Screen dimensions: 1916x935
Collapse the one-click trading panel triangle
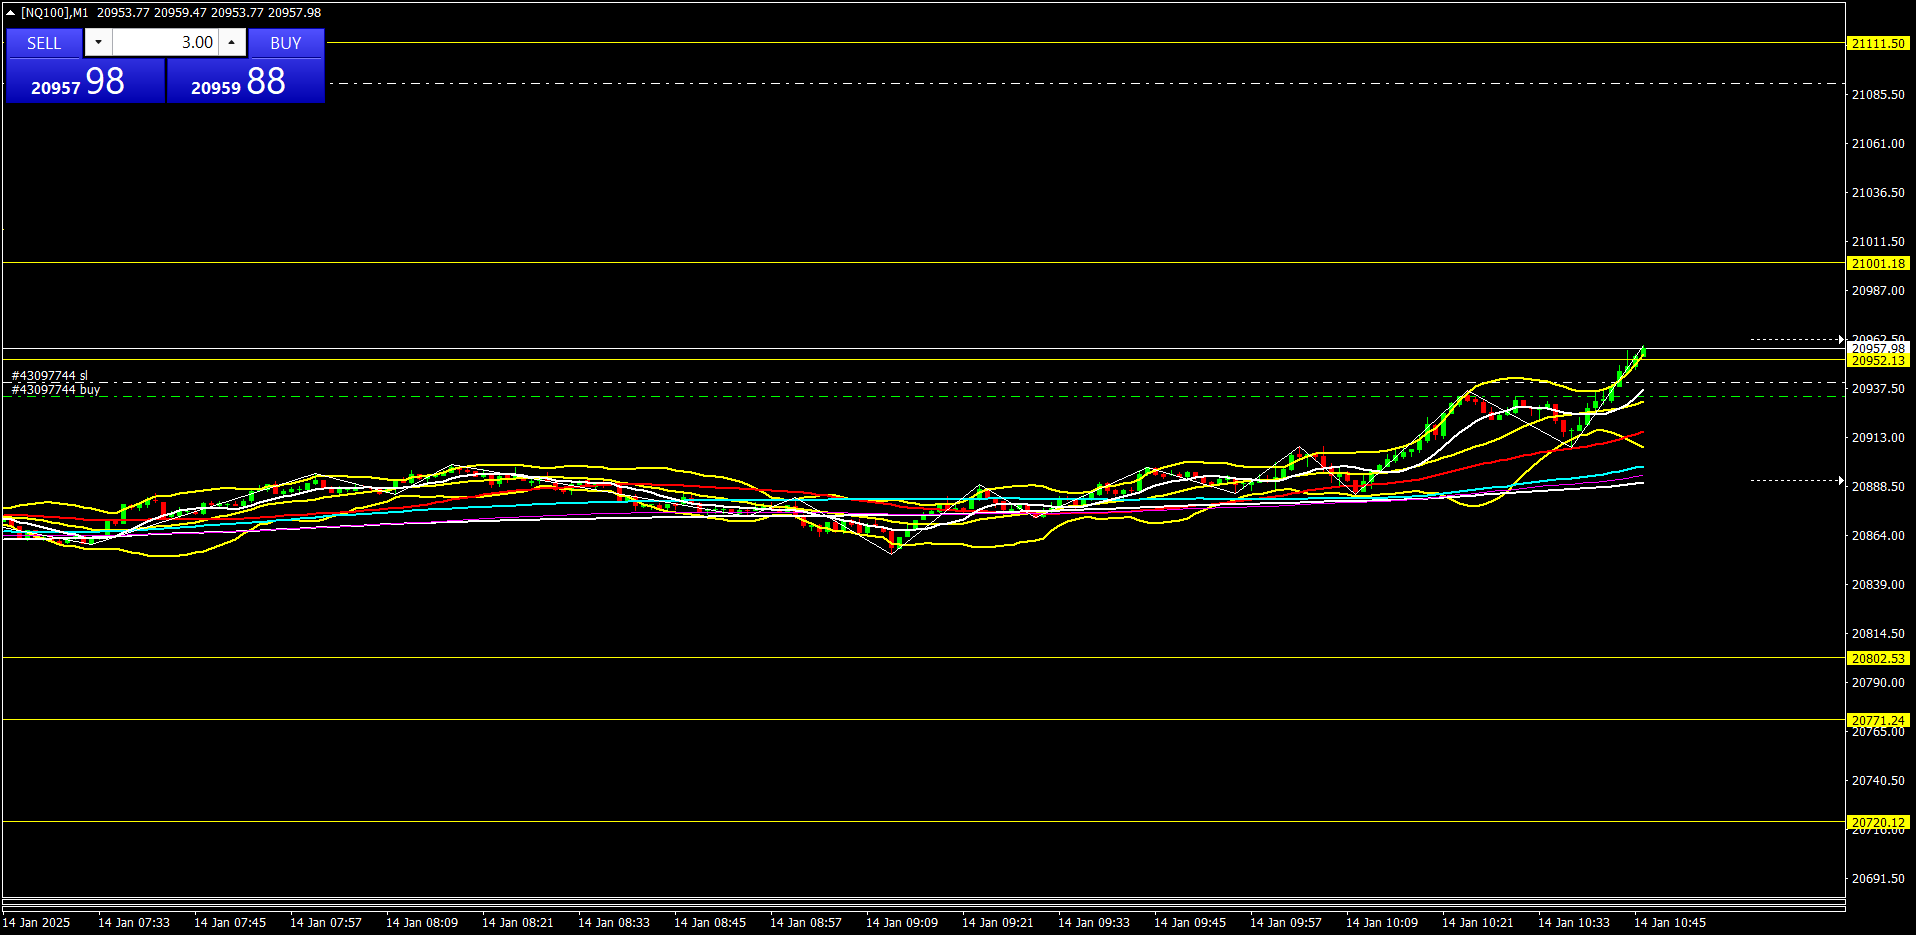point(11,13)
